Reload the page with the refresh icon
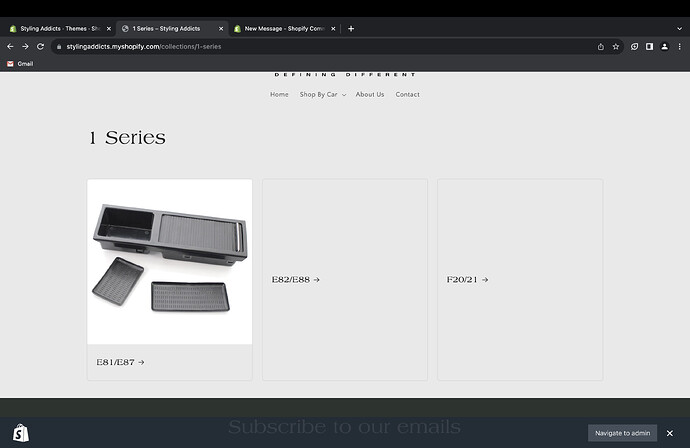The width and height of the screenshot is (690, 448). (x=40, y=46)
